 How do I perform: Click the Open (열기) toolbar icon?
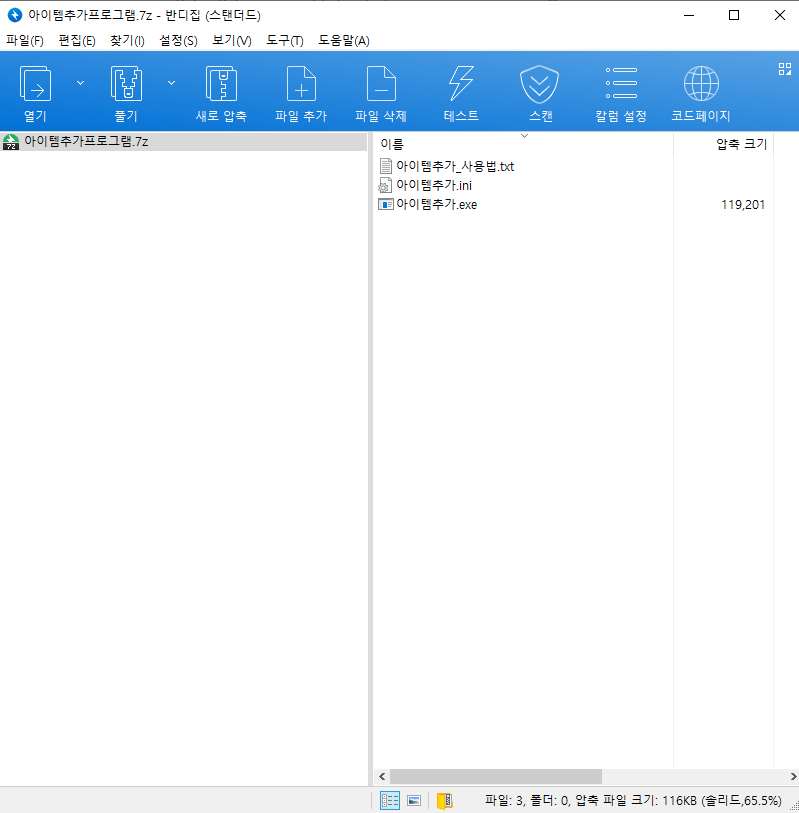35,83
